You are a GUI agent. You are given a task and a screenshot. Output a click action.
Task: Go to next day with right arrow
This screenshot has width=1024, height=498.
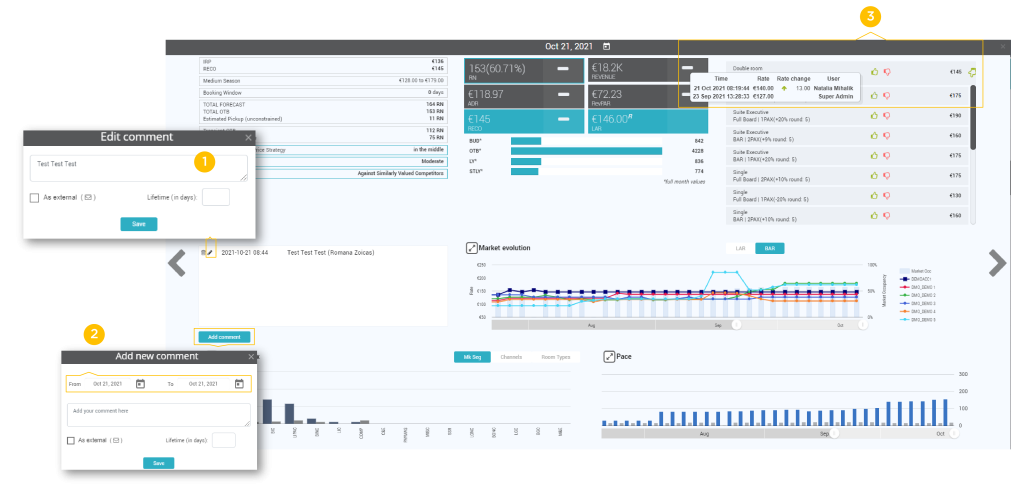pos(997,264)
